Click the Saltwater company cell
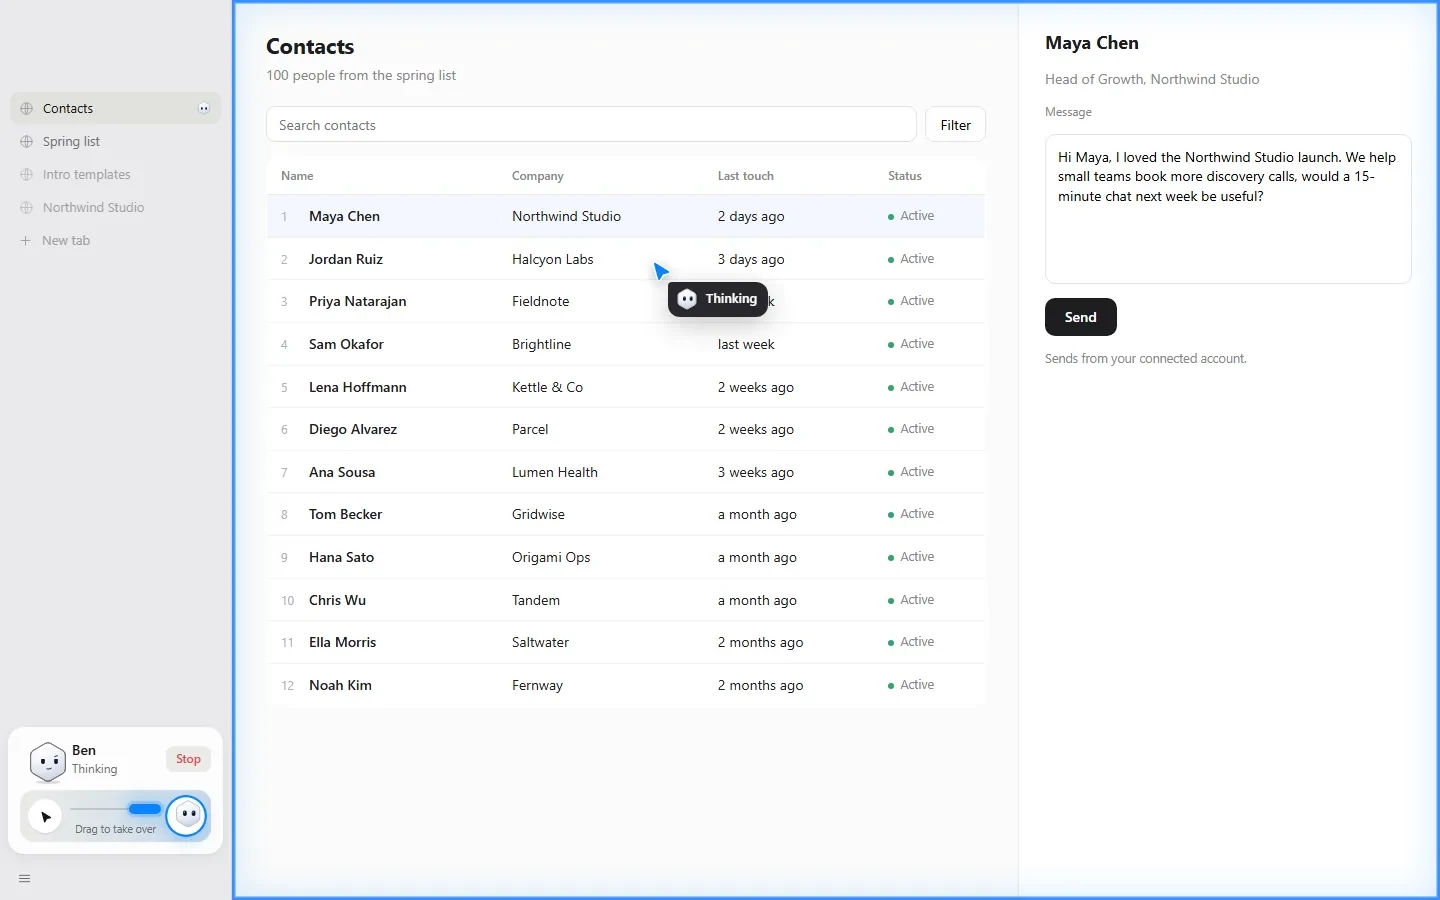1440x900 pixels. 540,642
